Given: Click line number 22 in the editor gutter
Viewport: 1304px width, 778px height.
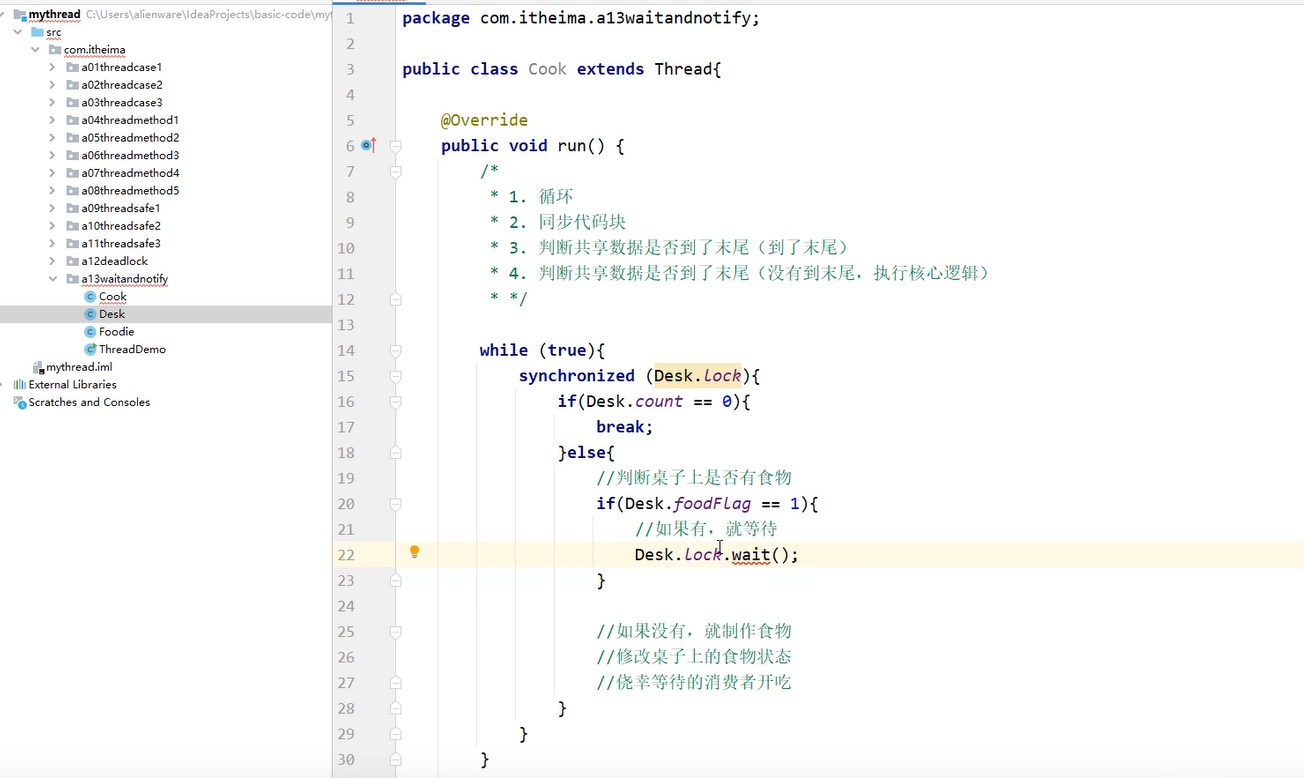Looking at the screenshot, I should (346, 555).
